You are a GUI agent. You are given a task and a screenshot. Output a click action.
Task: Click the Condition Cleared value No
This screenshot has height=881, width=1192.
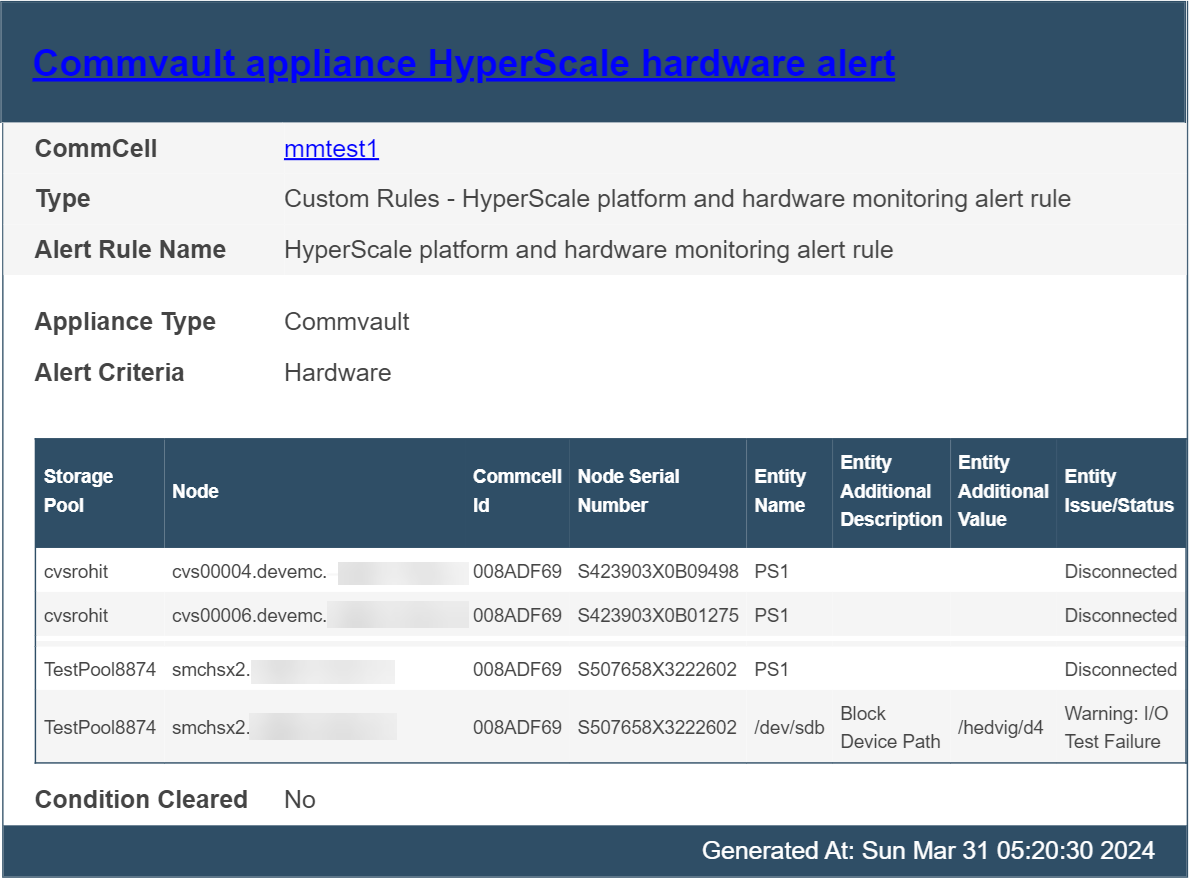click(x=299, y=800)
